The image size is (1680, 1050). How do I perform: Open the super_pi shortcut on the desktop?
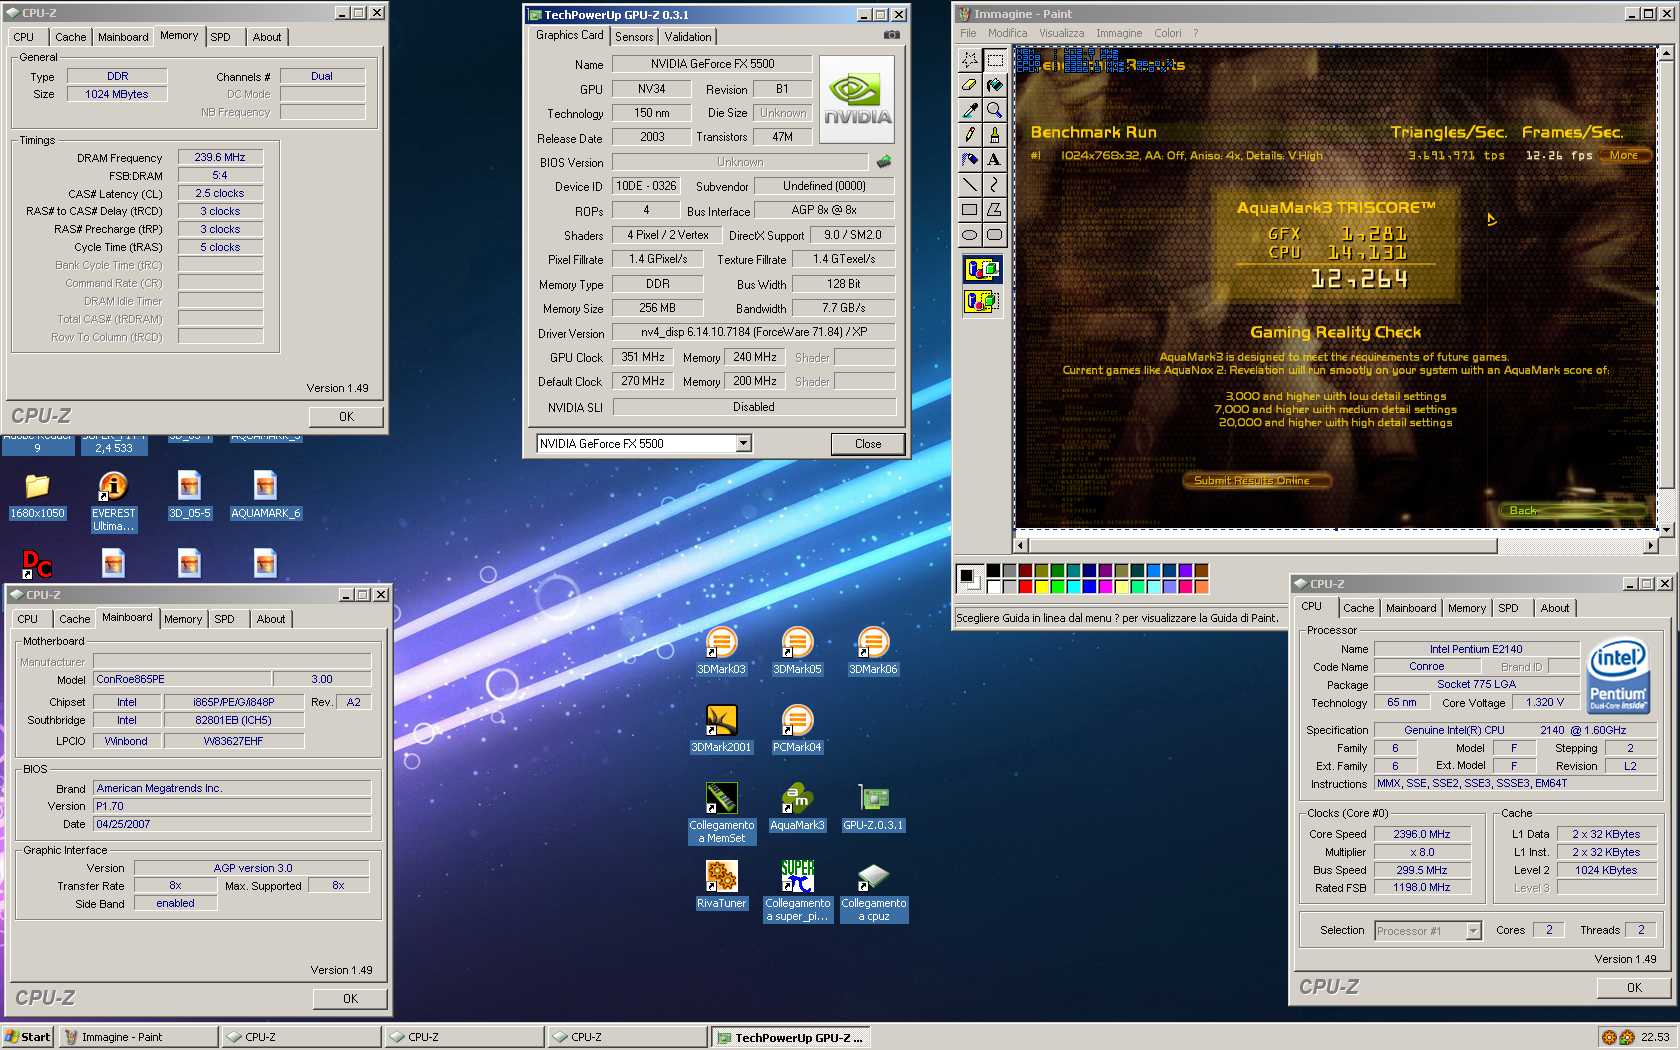click(797, 890)
